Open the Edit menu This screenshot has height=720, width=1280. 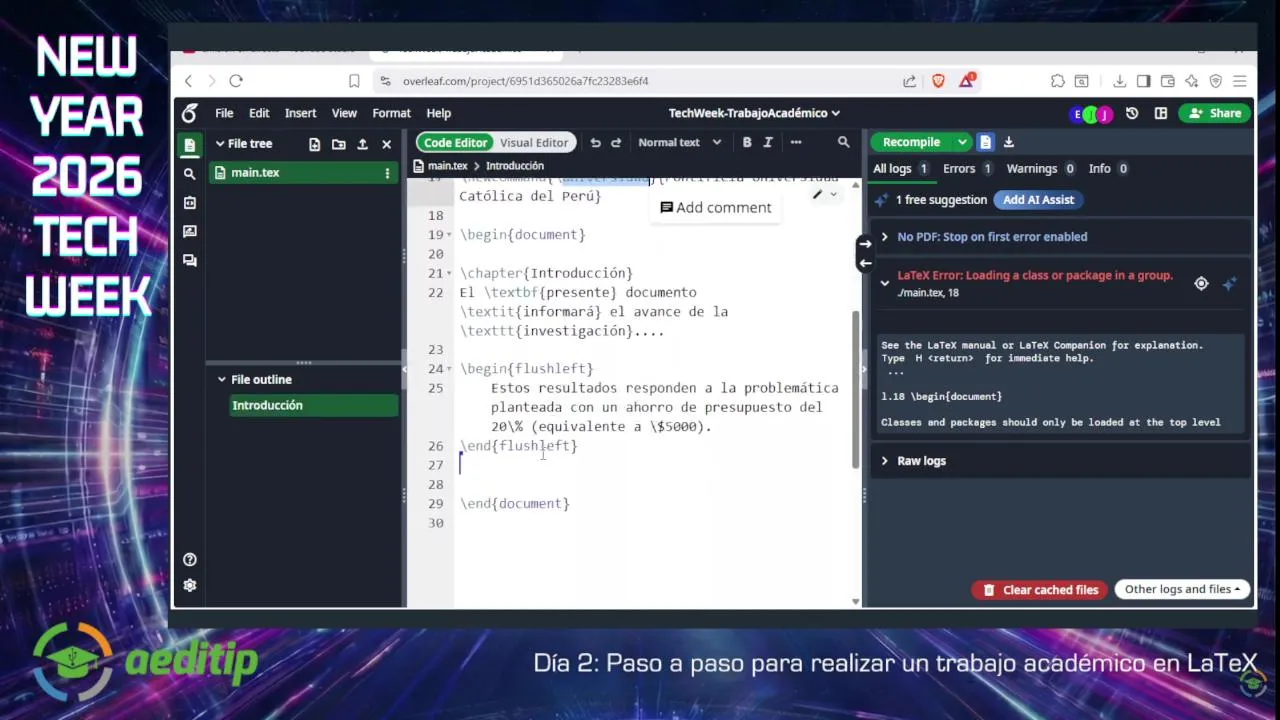[259, 113]
